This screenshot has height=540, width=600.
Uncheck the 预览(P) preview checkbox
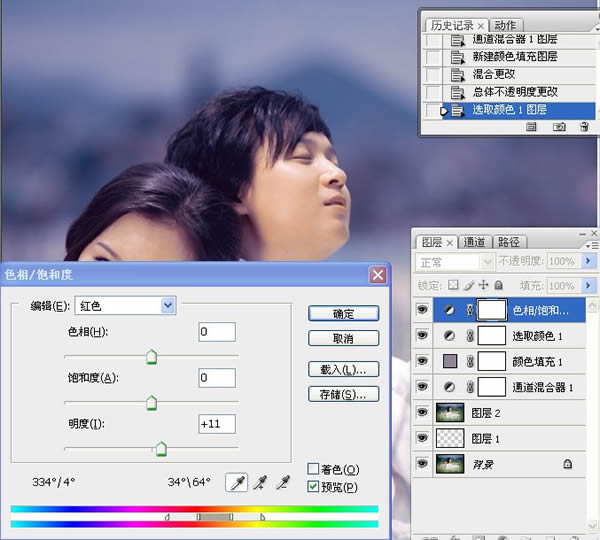coord(313,486)
